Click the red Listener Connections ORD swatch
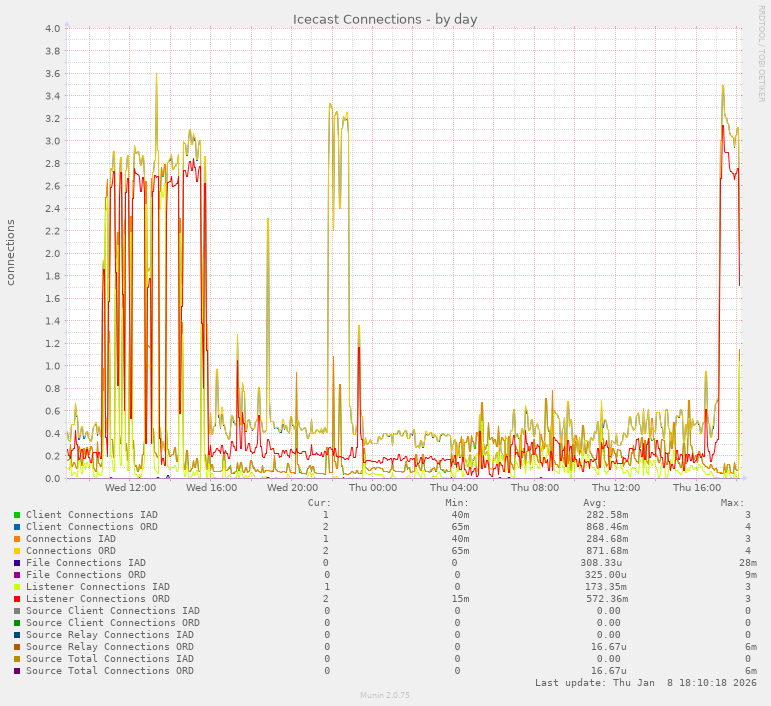The width and height of the screenshot is (771, 706). point(17,599)
